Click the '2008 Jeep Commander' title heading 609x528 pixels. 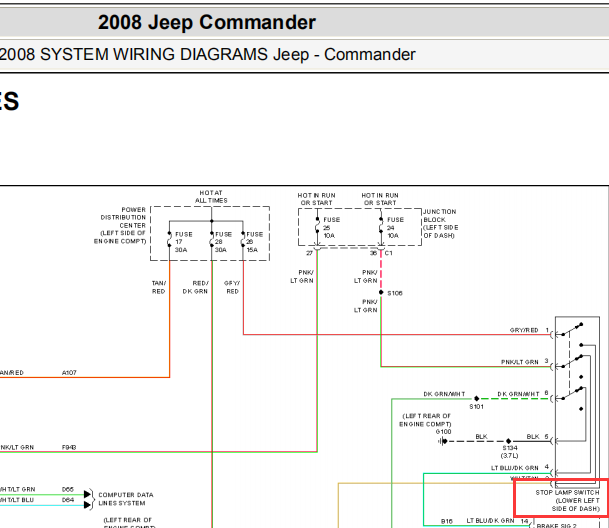207,22
